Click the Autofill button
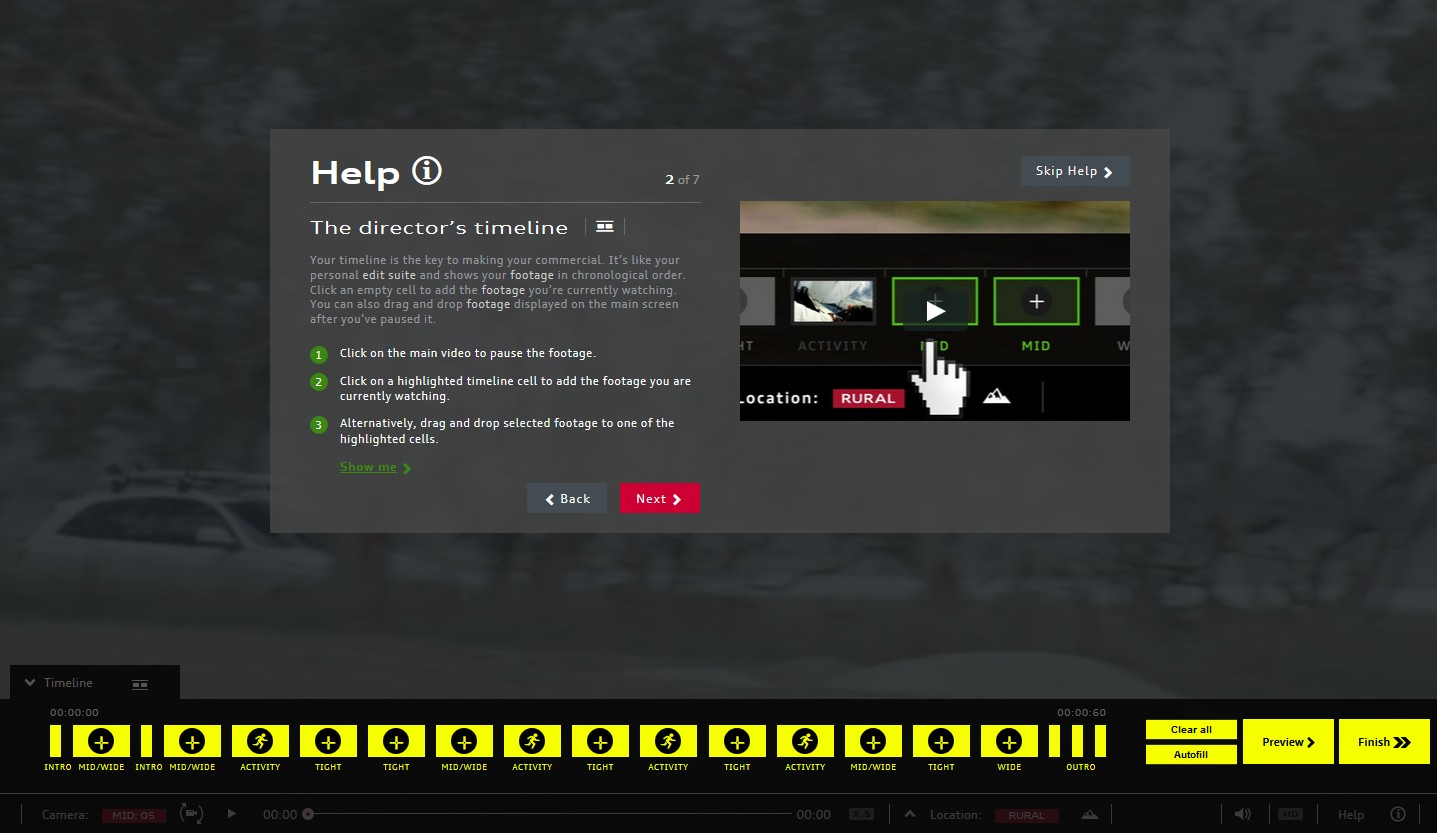 1191,754
